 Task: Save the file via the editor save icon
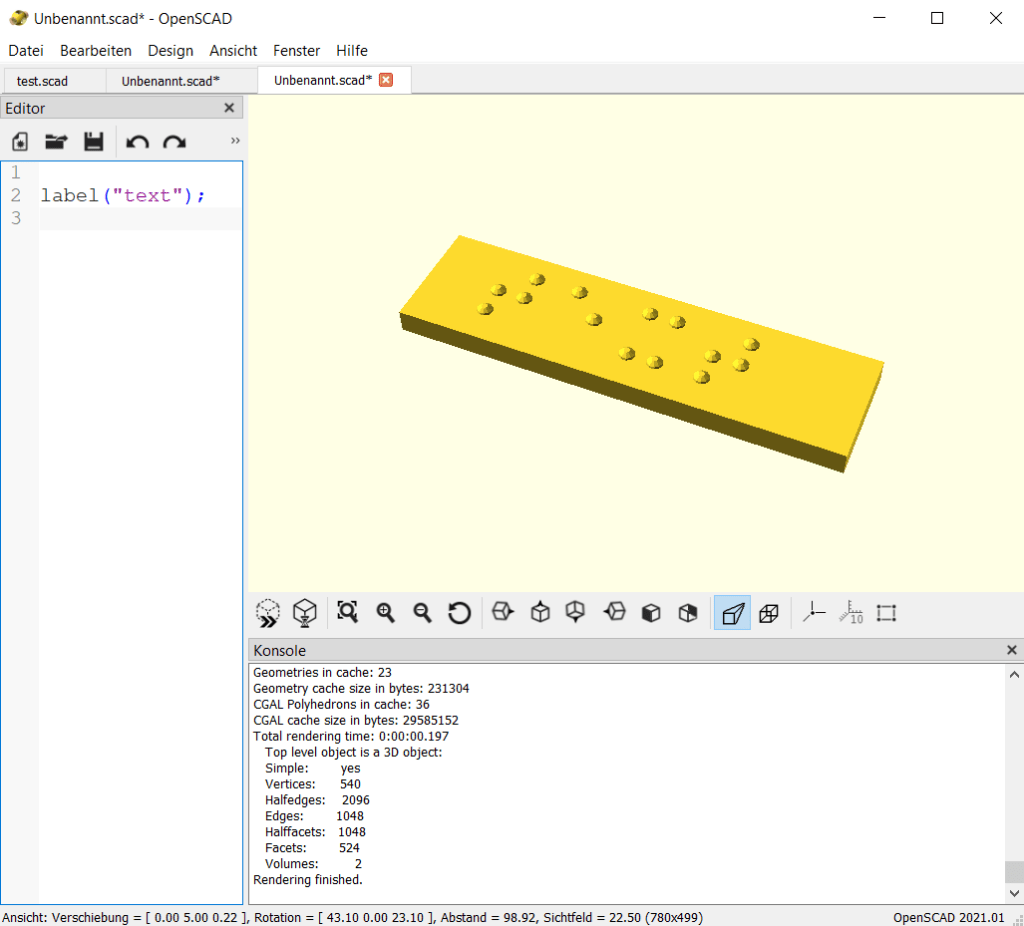click(x=93, y=141)
